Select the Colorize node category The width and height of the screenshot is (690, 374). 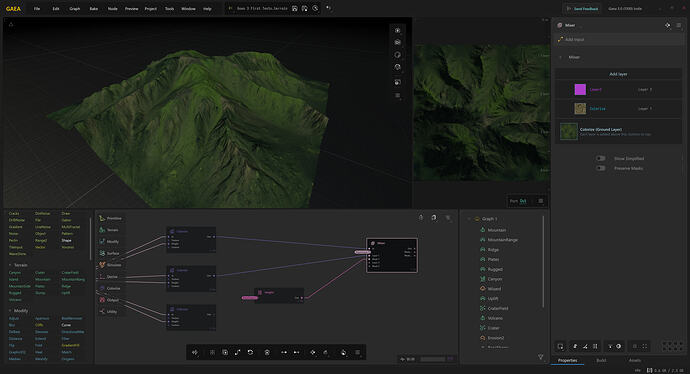[x=110, y=288]
